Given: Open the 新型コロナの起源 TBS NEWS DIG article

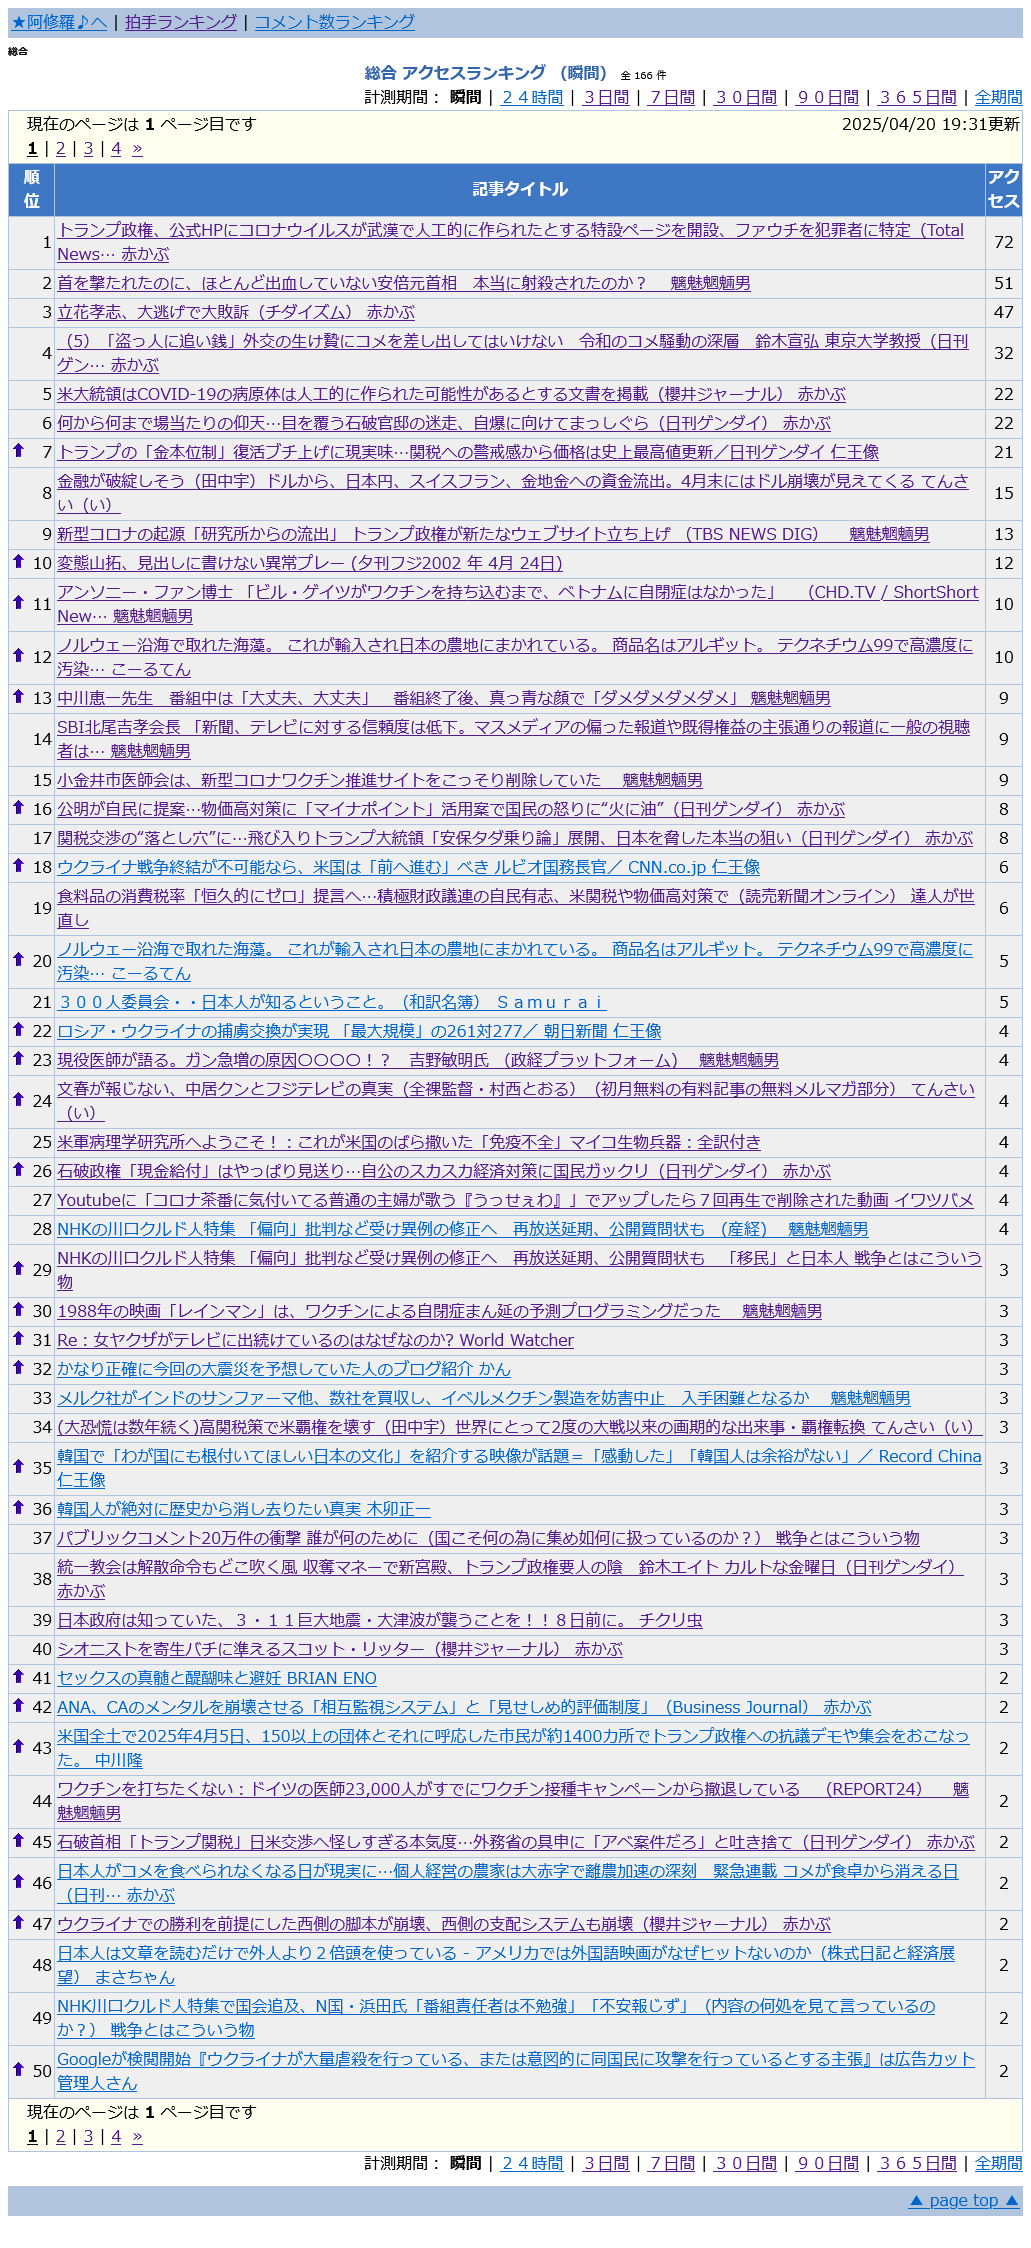Looking at the screenshot, I should 493,534.
